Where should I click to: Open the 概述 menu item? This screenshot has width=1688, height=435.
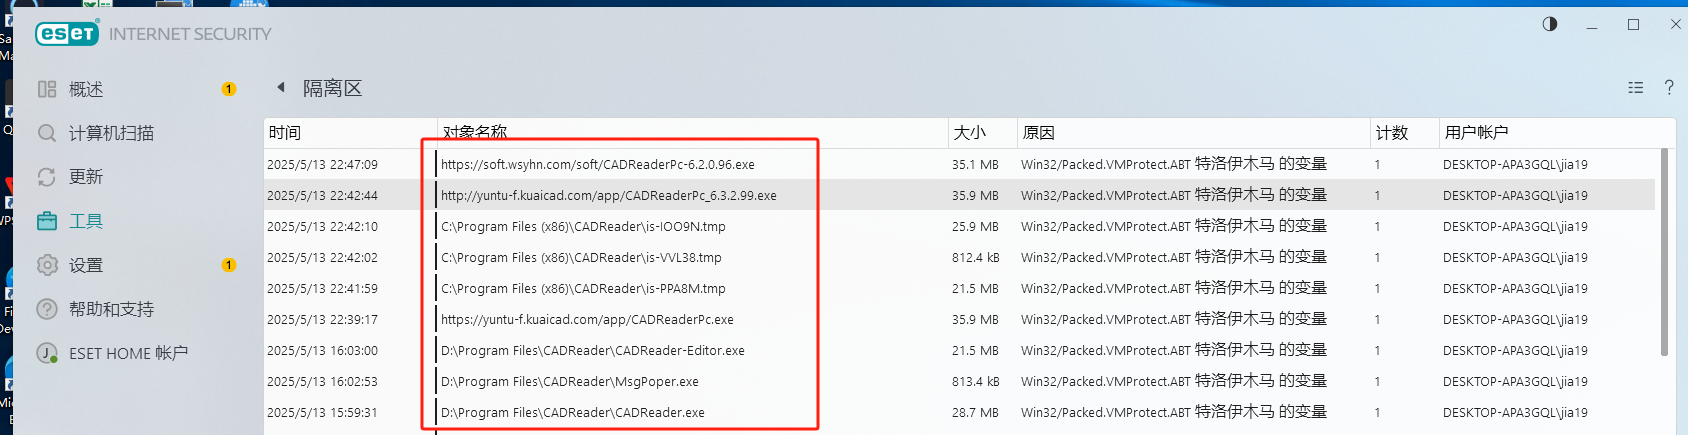coord(86,89)
